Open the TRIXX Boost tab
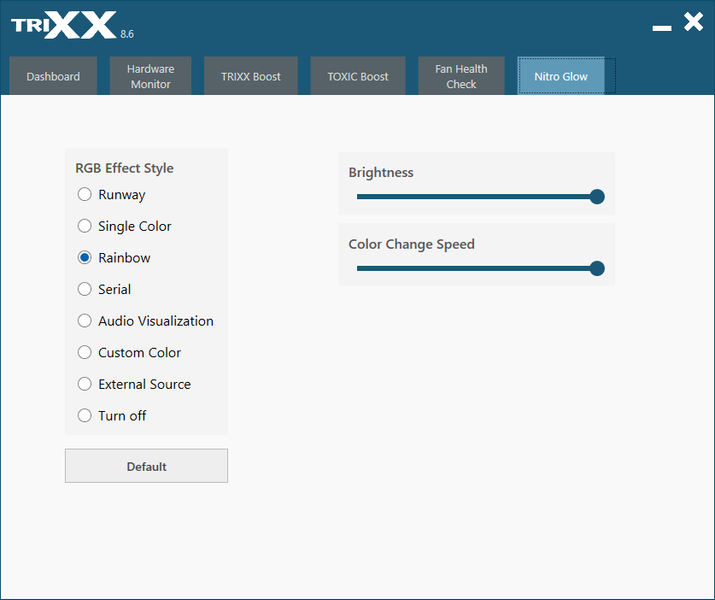 (251, 76)
